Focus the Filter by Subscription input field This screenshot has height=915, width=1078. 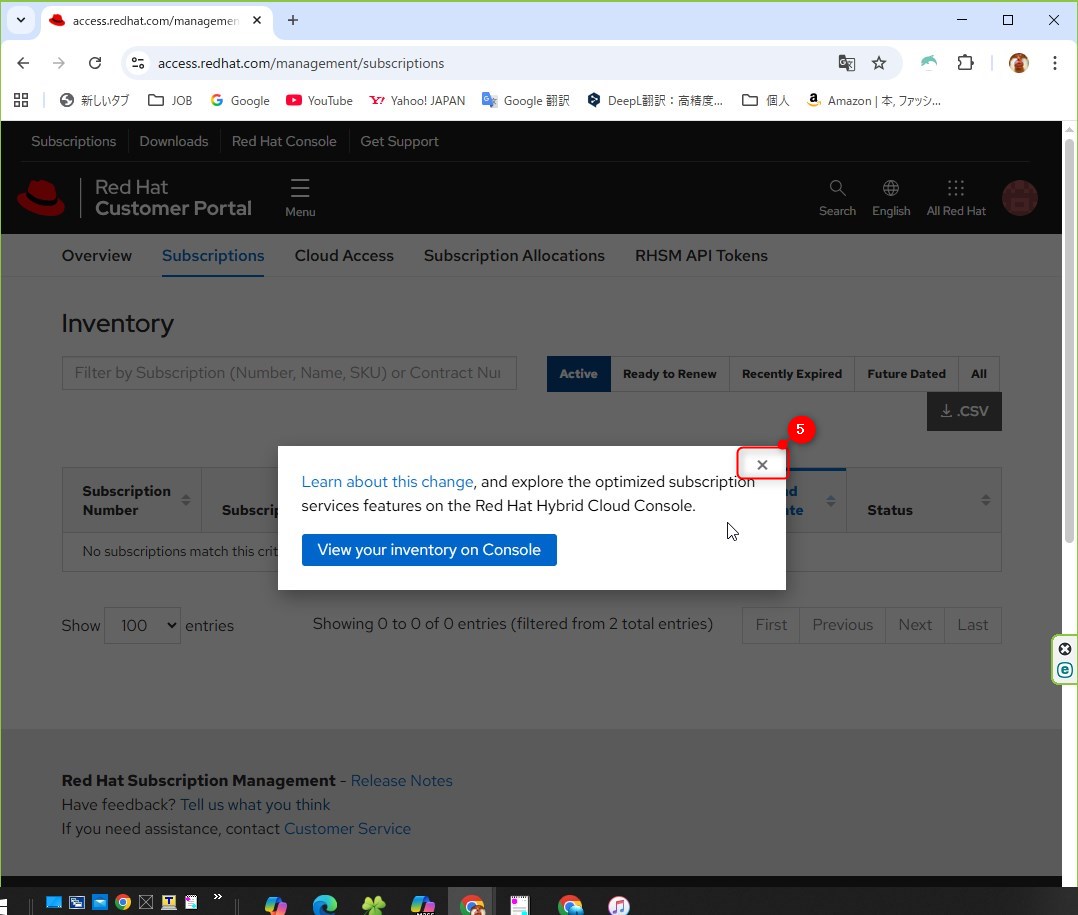pyautogui.click(x=289, y=373)
